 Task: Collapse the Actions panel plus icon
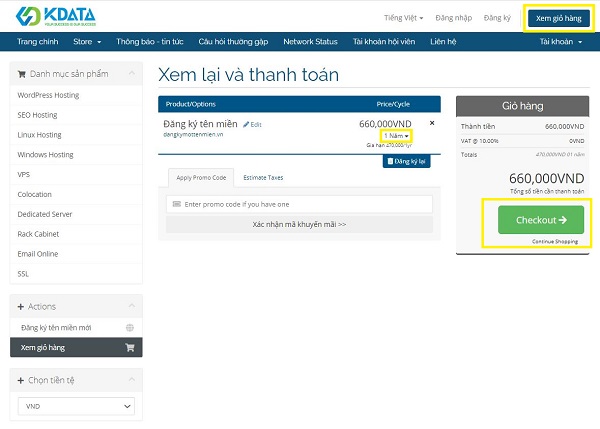21,306
